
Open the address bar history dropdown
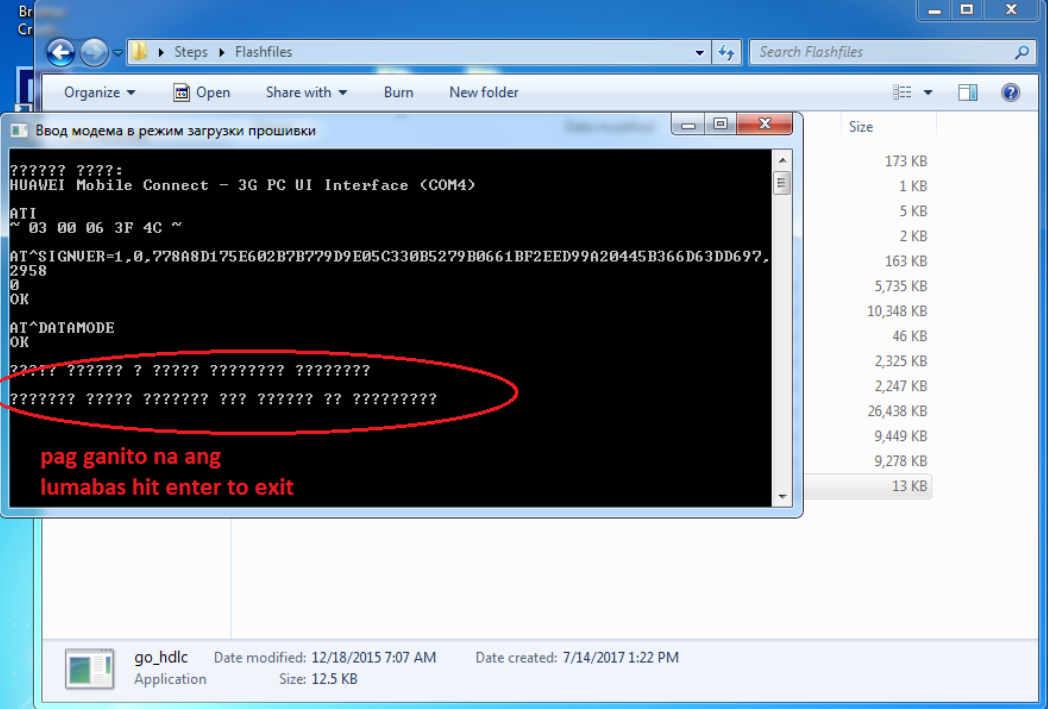pyautogui.click(x=698, y=52)
